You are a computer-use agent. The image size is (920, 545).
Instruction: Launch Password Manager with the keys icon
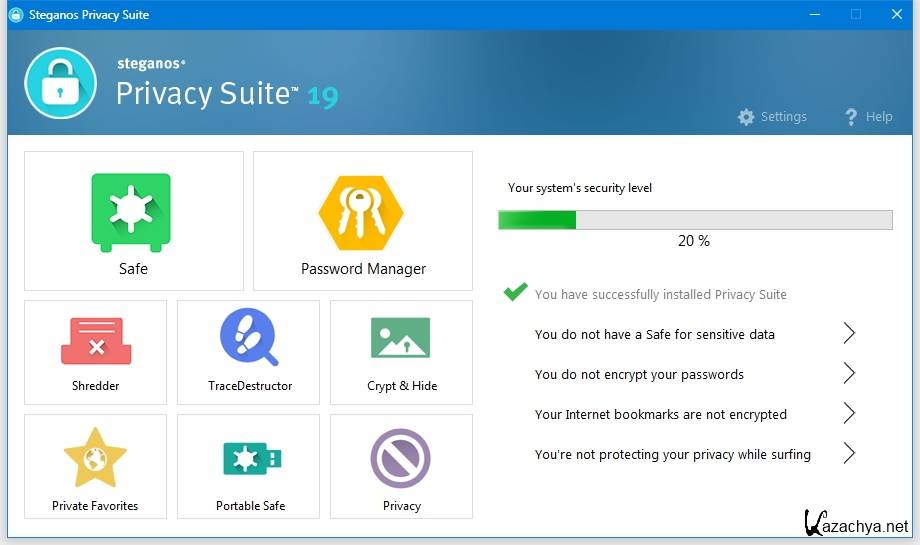point(361,212)
